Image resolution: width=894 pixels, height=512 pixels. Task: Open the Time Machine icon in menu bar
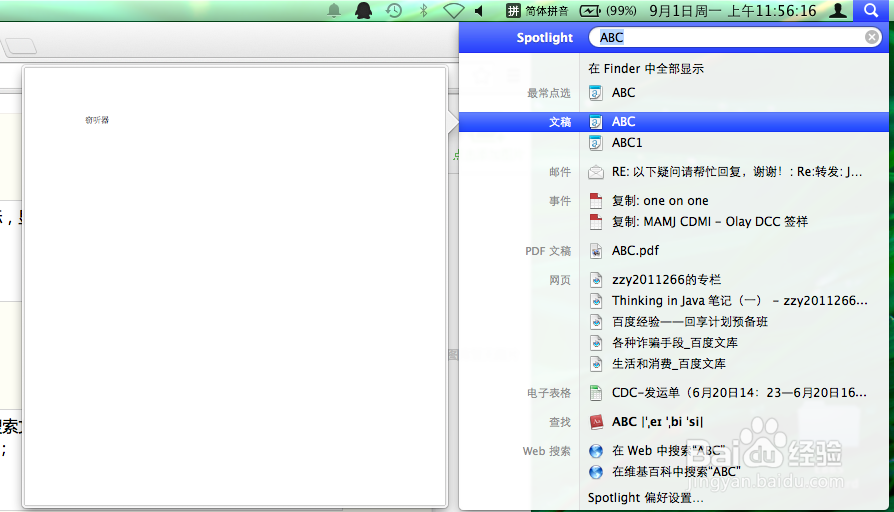tap(394, 10)
